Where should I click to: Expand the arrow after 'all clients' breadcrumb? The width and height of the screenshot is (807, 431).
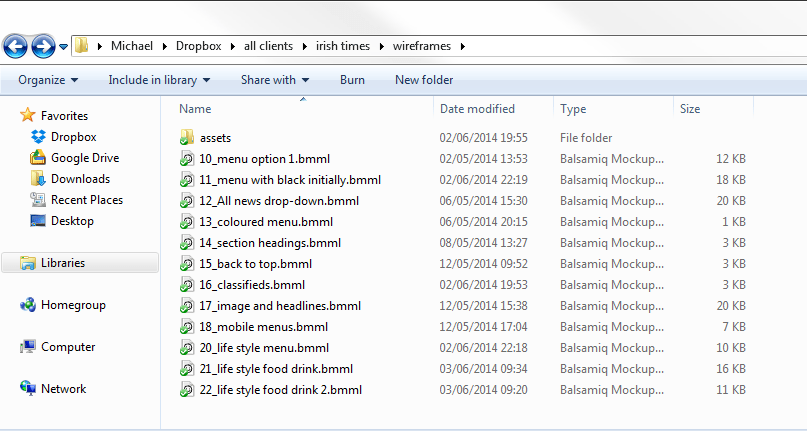coord(304,46)
